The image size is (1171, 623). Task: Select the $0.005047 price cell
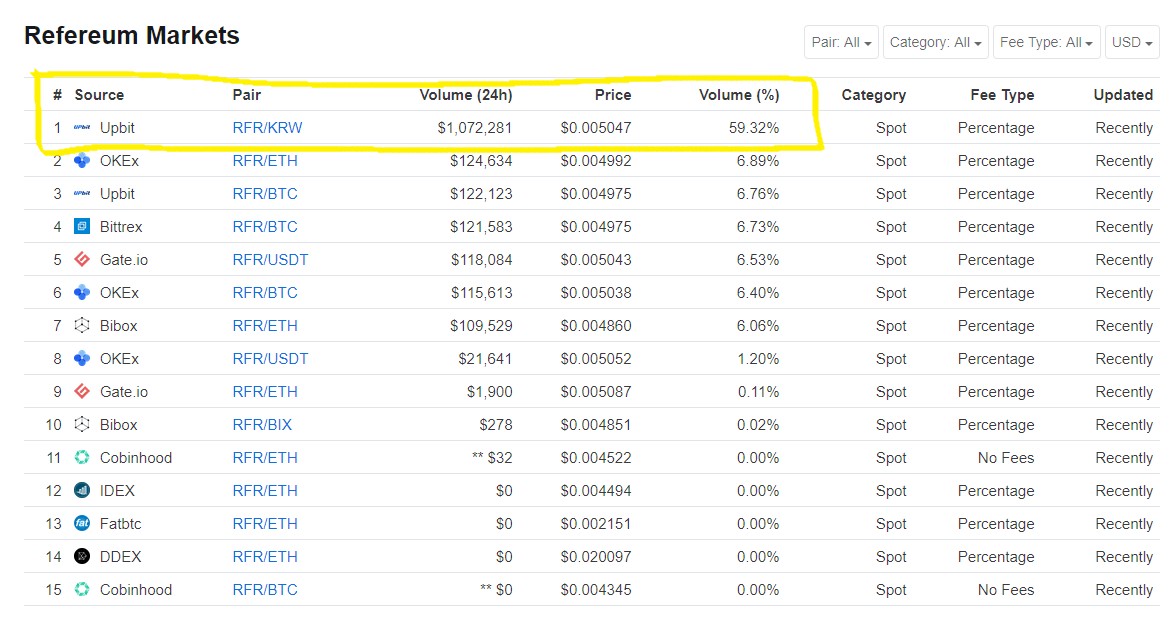click(596, 128)
